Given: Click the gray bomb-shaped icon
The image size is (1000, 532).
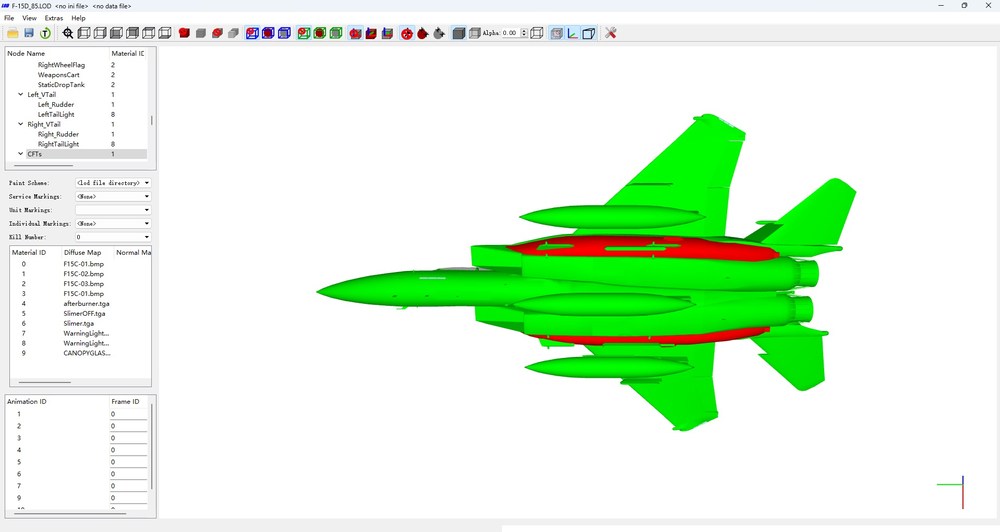Looking at the screenshot, I should click(439, 33).
